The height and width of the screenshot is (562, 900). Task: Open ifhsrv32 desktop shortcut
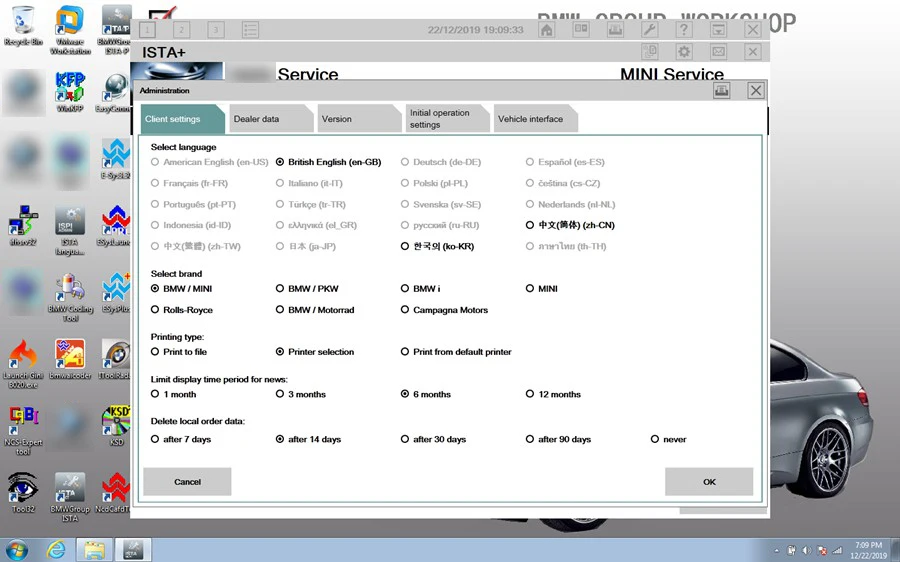click(x=24, y=226)
